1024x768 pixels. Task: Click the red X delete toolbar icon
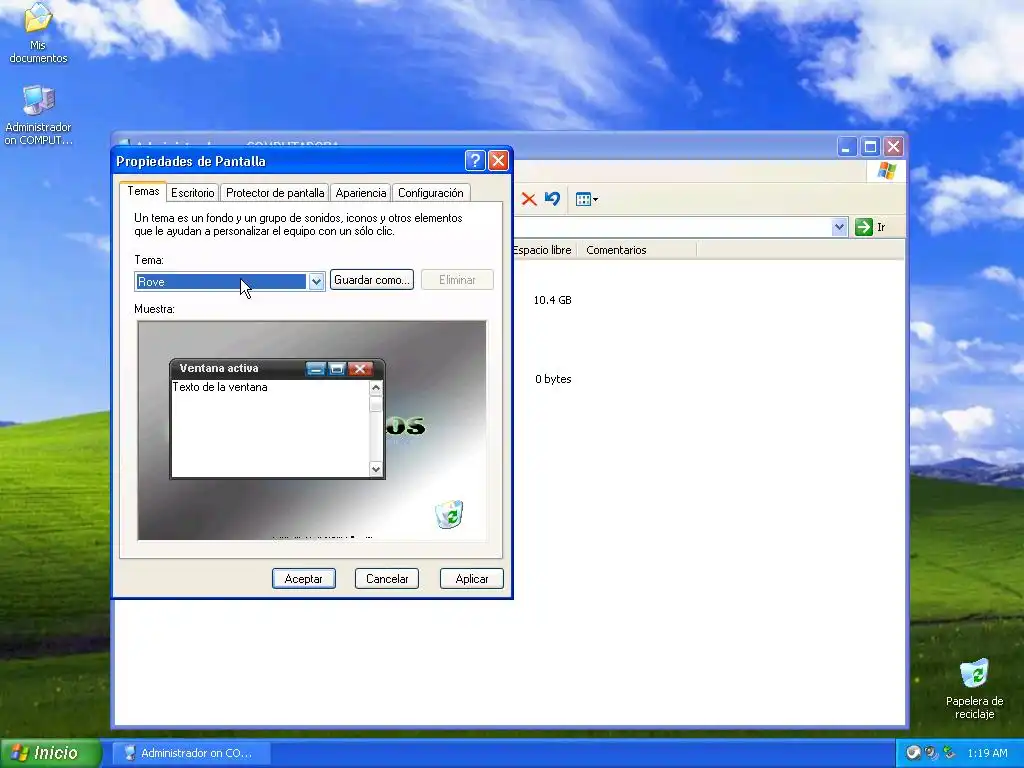(529, 199)
